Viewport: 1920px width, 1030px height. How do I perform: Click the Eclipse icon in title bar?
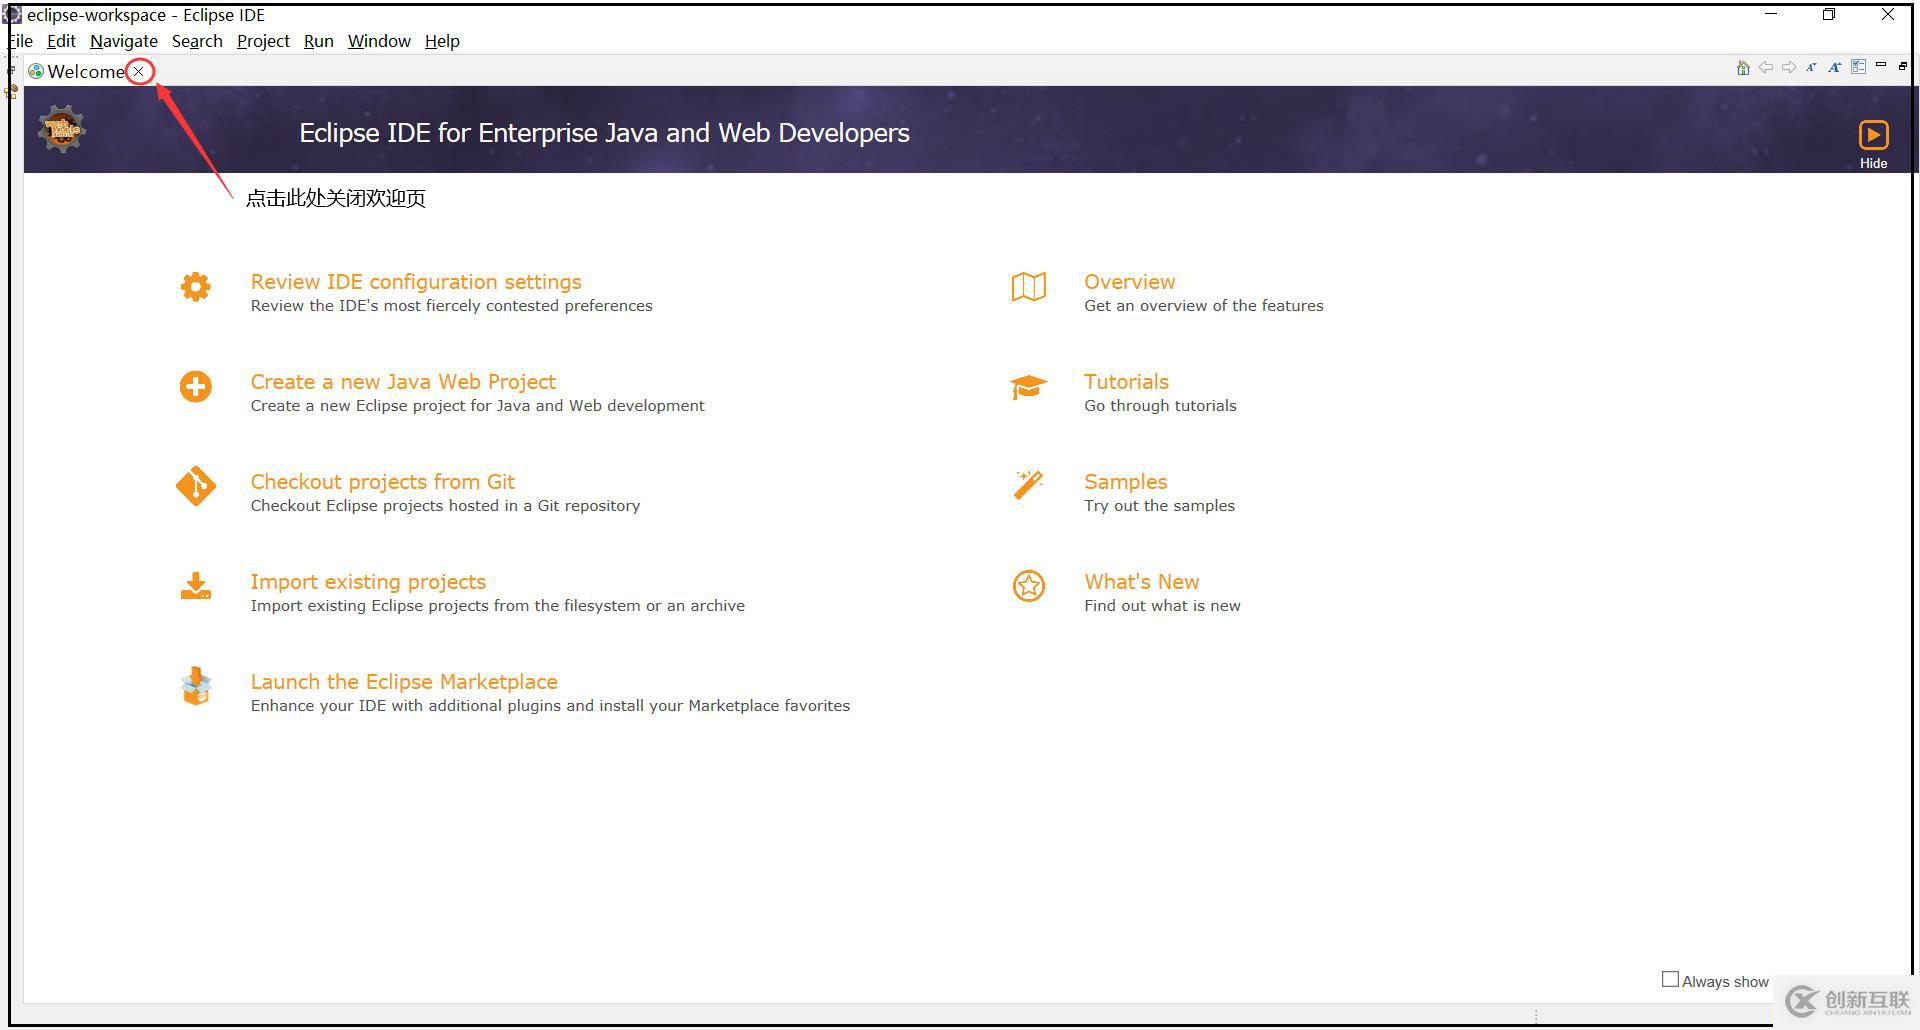tap(12, 15)
